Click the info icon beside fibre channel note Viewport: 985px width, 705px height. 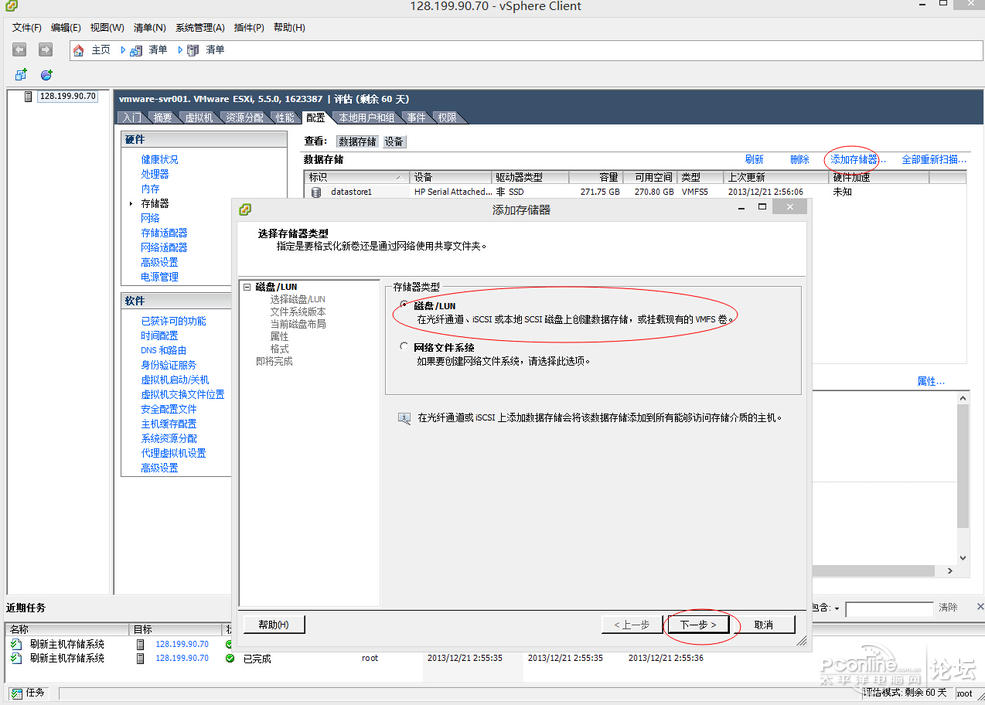pyautogui.click(x=404, y=418)
